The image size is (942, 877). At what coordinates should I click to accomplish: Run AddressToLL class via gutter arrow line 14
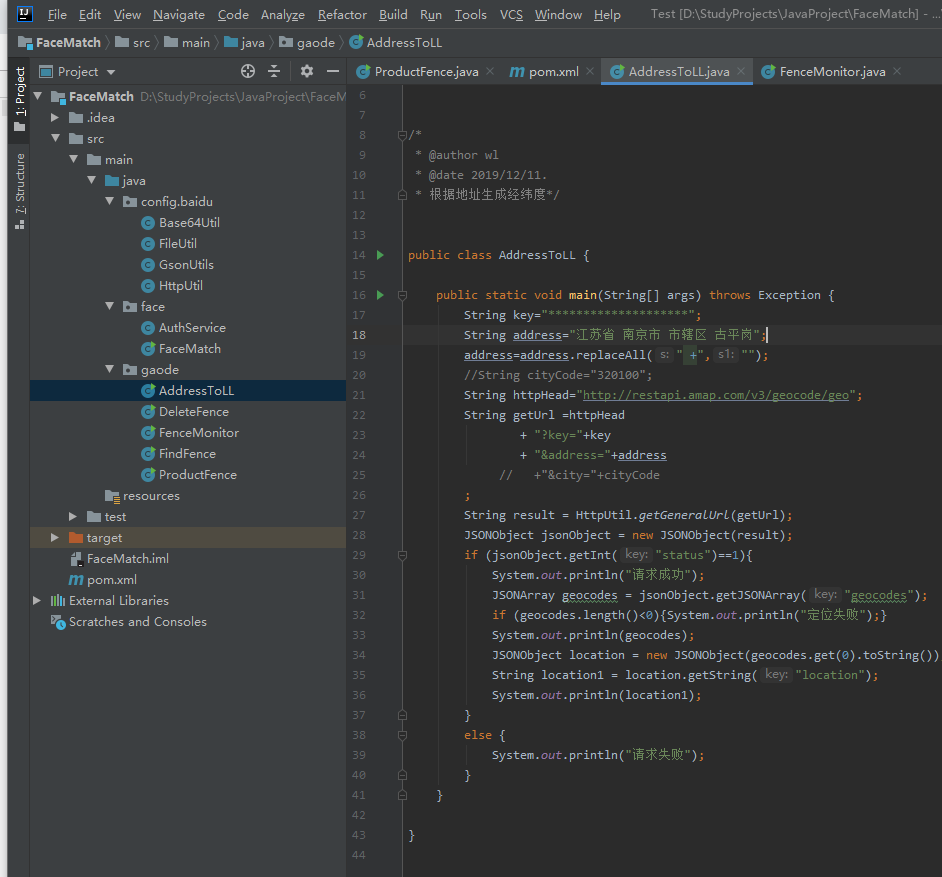pos(380,255)
